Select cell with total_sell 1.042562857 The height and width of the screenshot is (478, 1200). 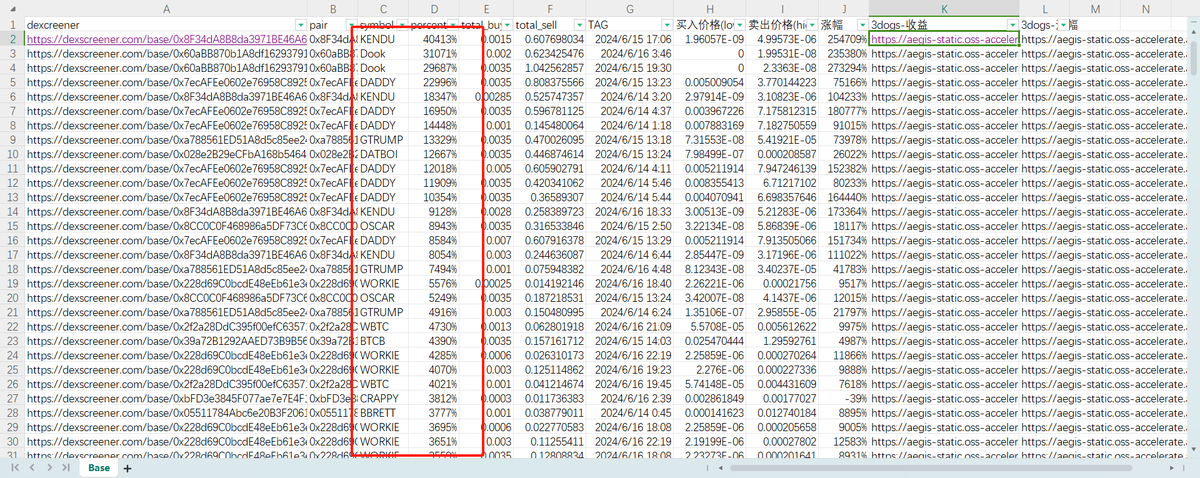[x=549, y=68]
